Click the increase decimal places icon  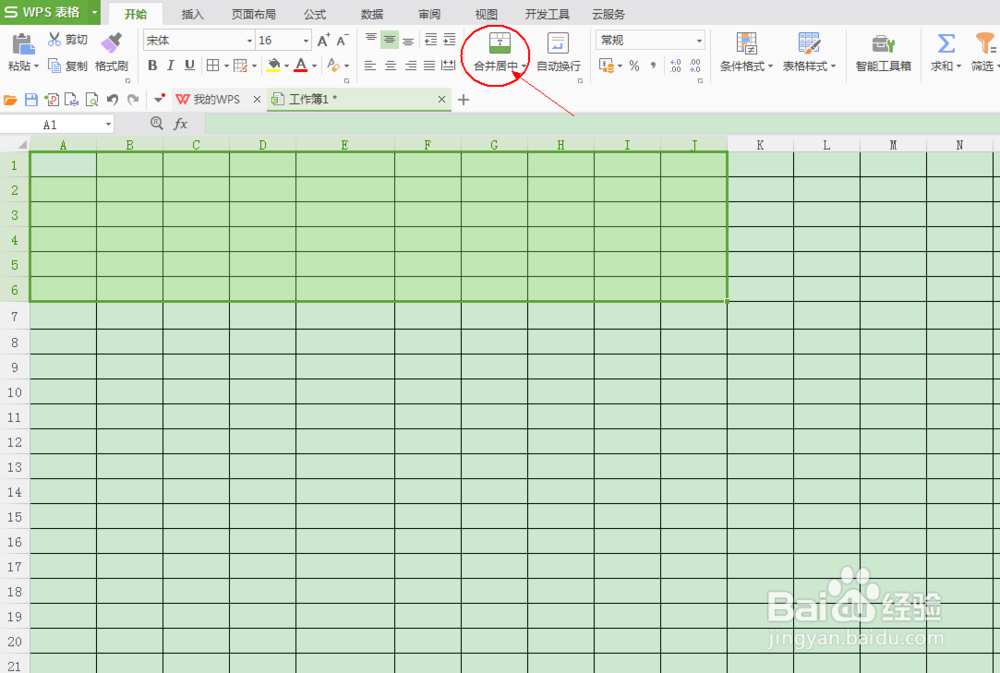(x=675, y=65)
